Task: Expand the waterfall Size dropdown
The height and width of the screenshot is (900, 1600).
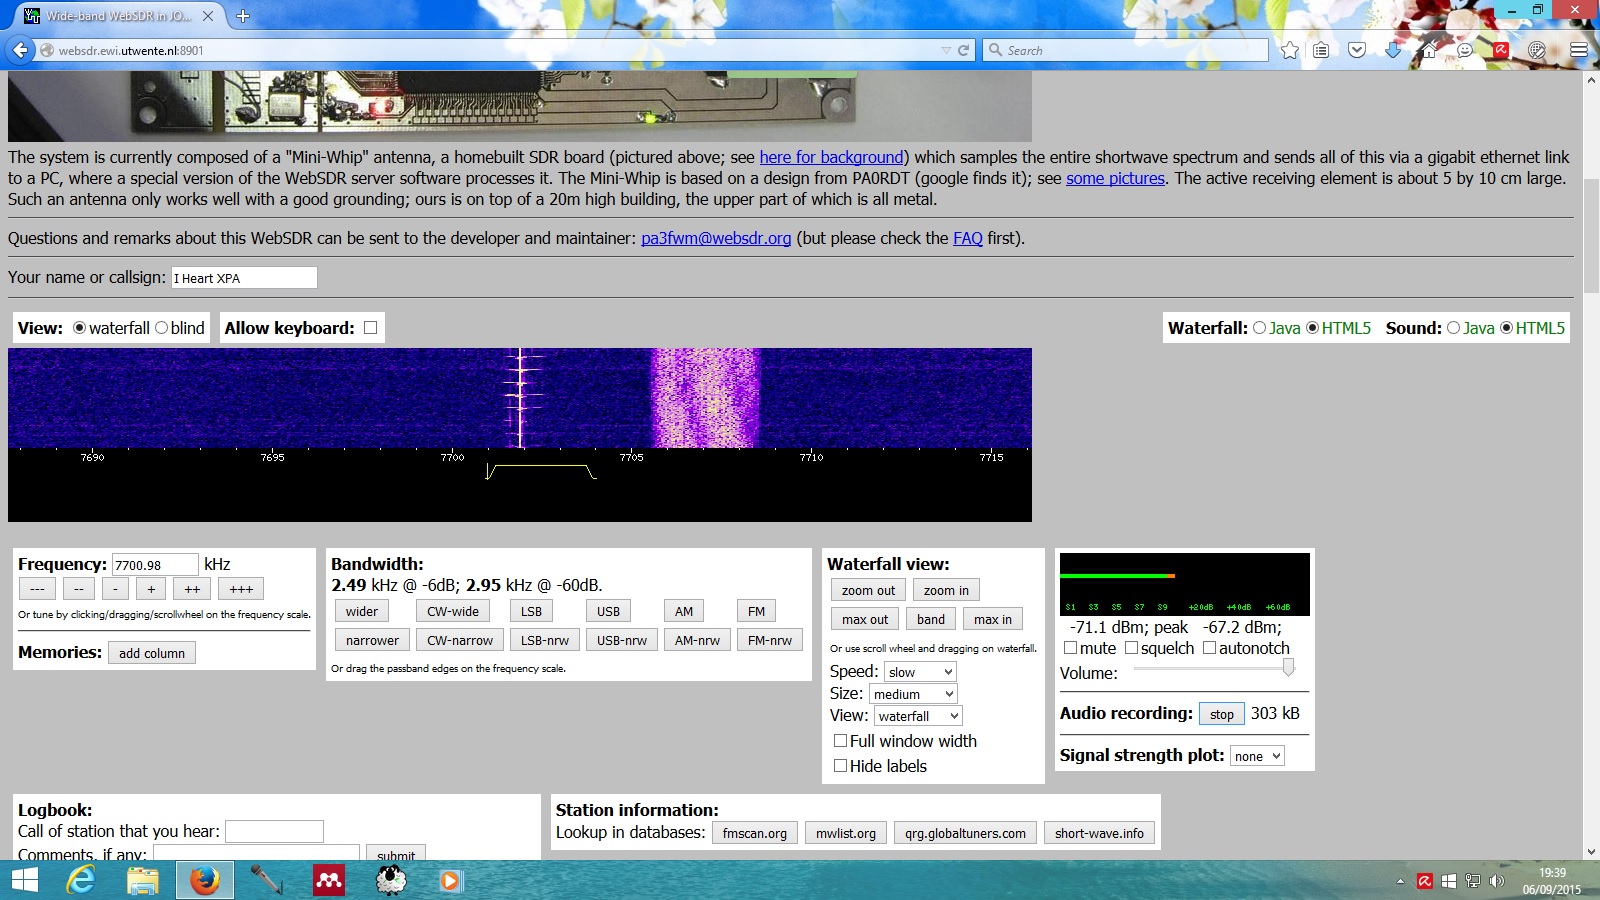Action: tap(913, 694)
